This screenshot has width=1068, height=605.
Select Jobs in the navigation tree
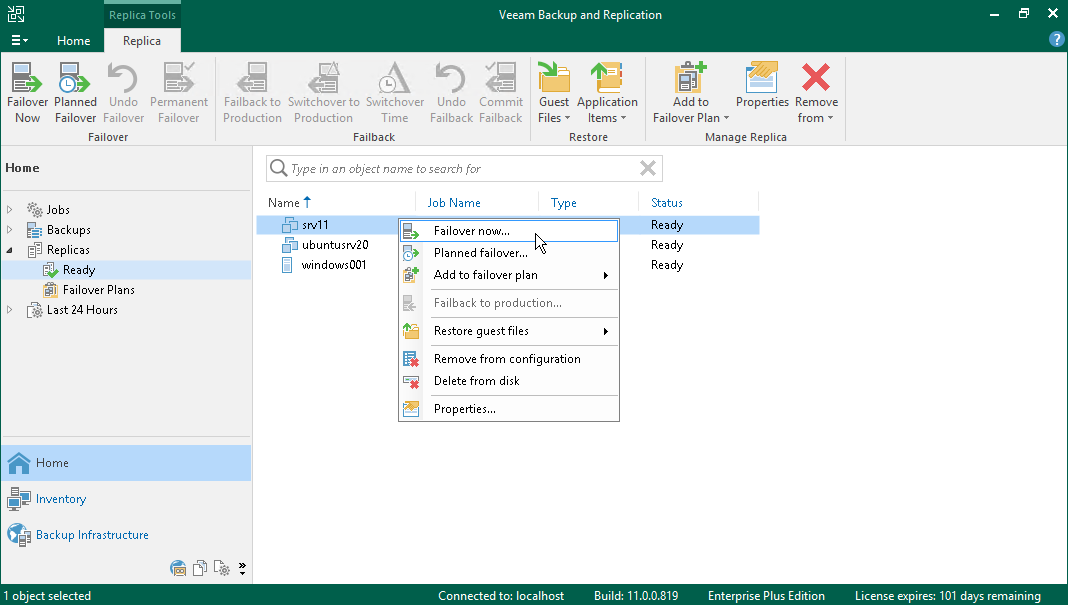click(58, 210)
